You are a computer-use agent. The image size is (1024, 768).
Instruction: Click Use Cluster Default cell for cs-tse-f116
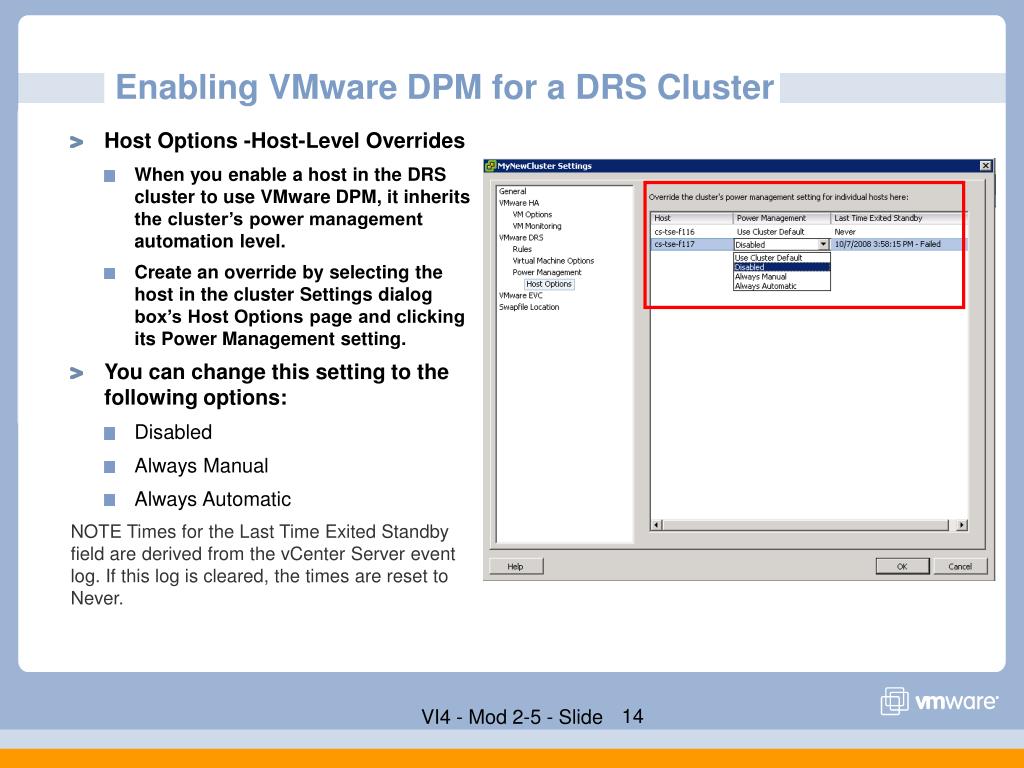[771, 232]
